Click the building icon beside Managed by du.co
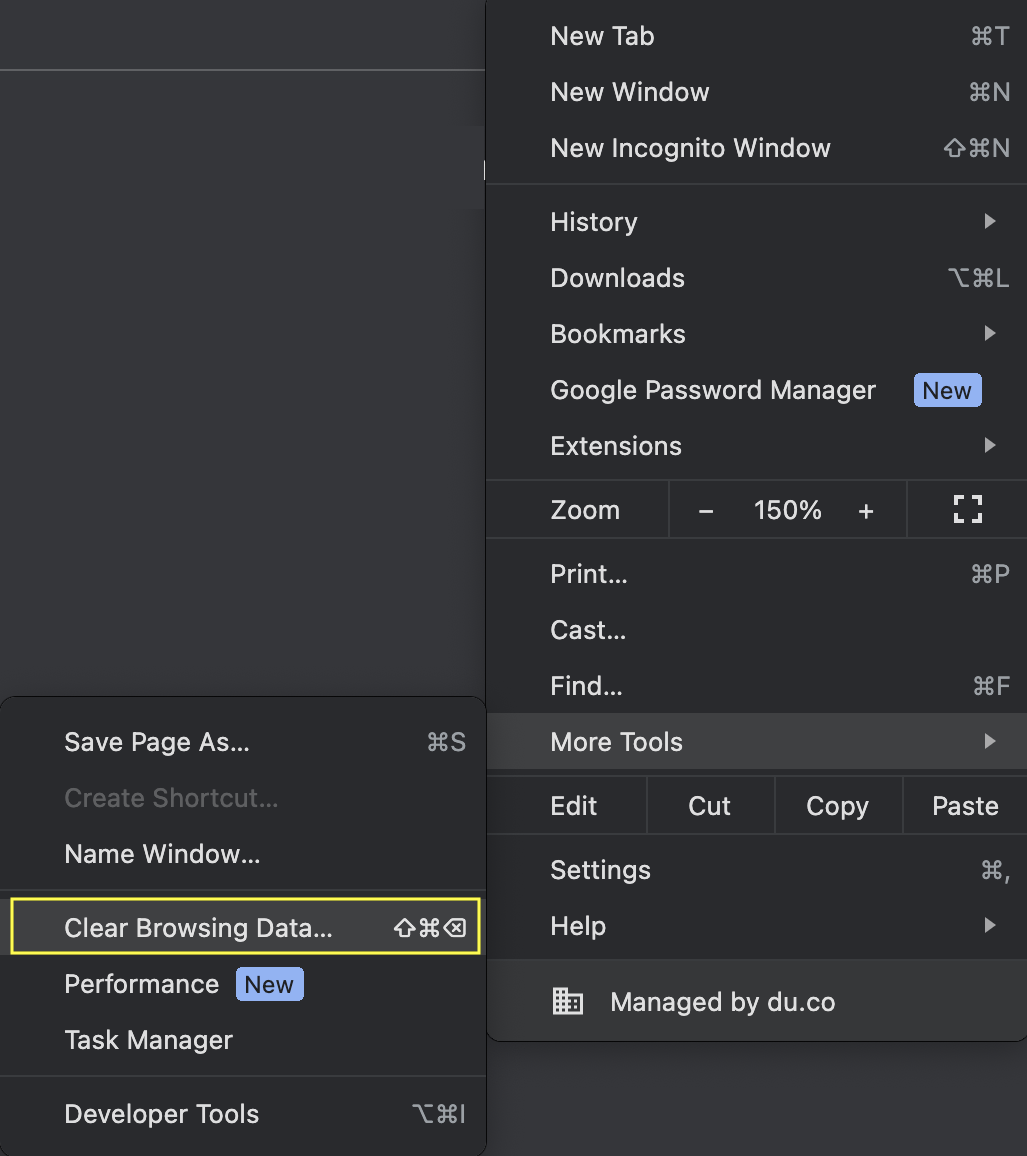 click(x=568, y=1001)
